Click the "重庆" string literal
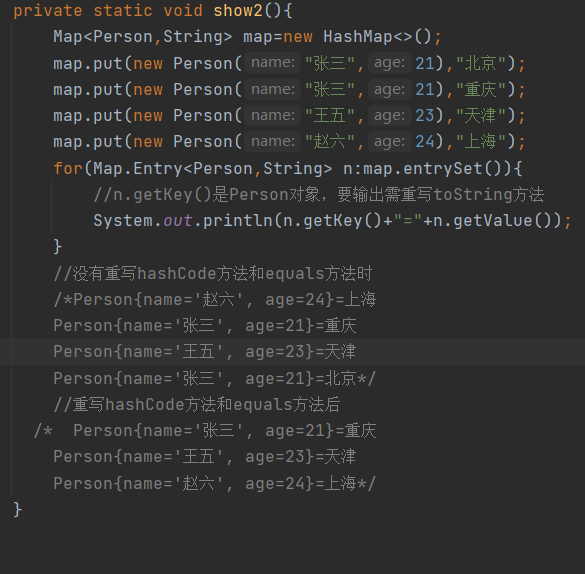Image resolution: width=585 pixels, height=574 pixels. point(481,90)
